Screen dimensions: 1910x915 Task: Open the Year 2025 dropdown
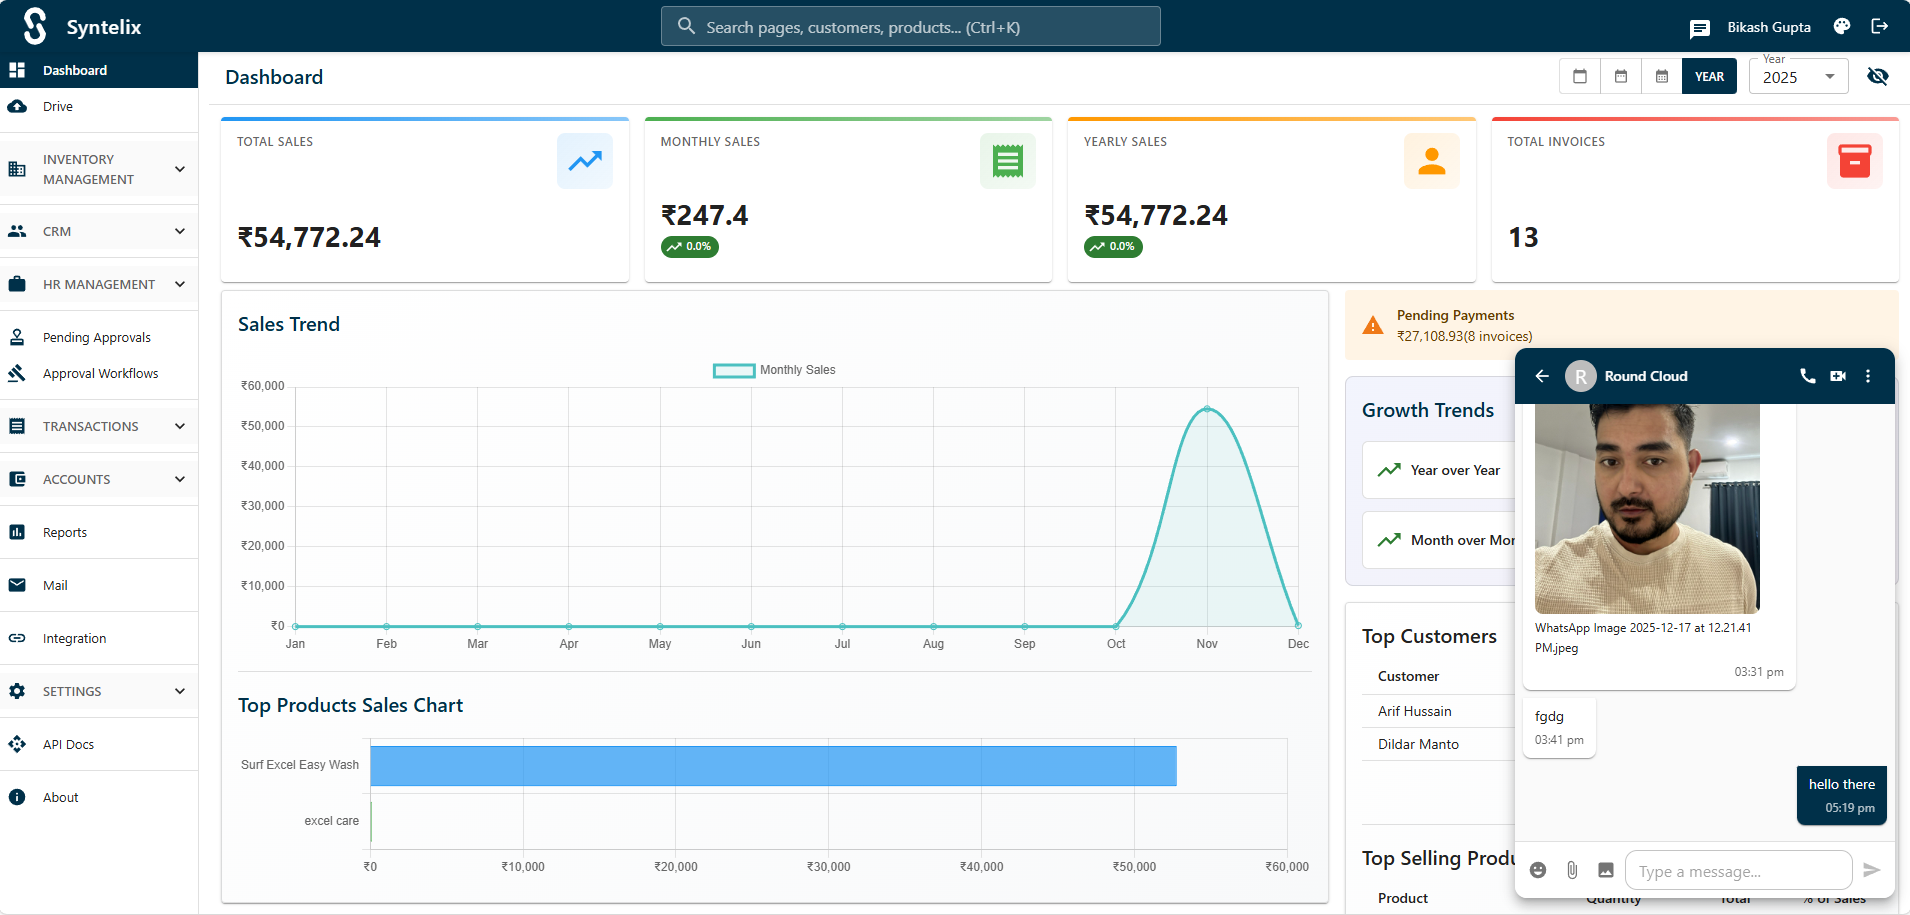click(x=1798, y=77)
